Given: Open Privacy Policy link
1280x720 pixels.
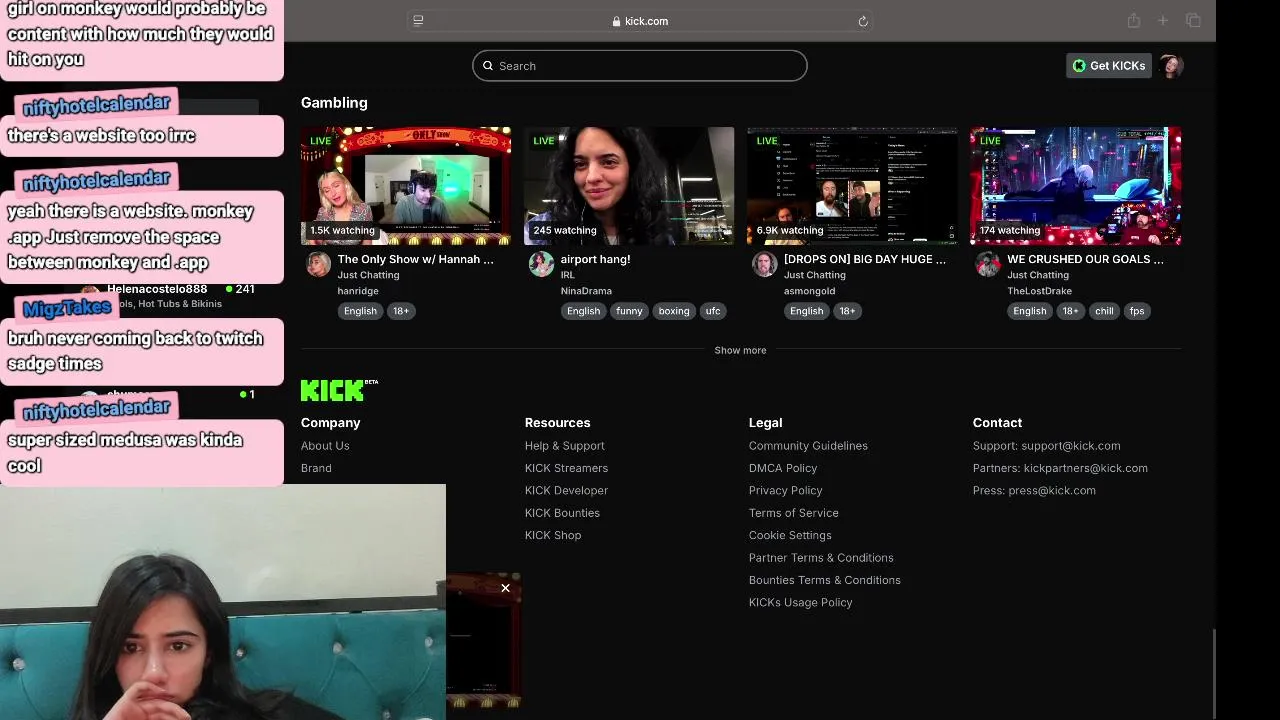Looking at the screenshot, I should click(x=786, y=490).
